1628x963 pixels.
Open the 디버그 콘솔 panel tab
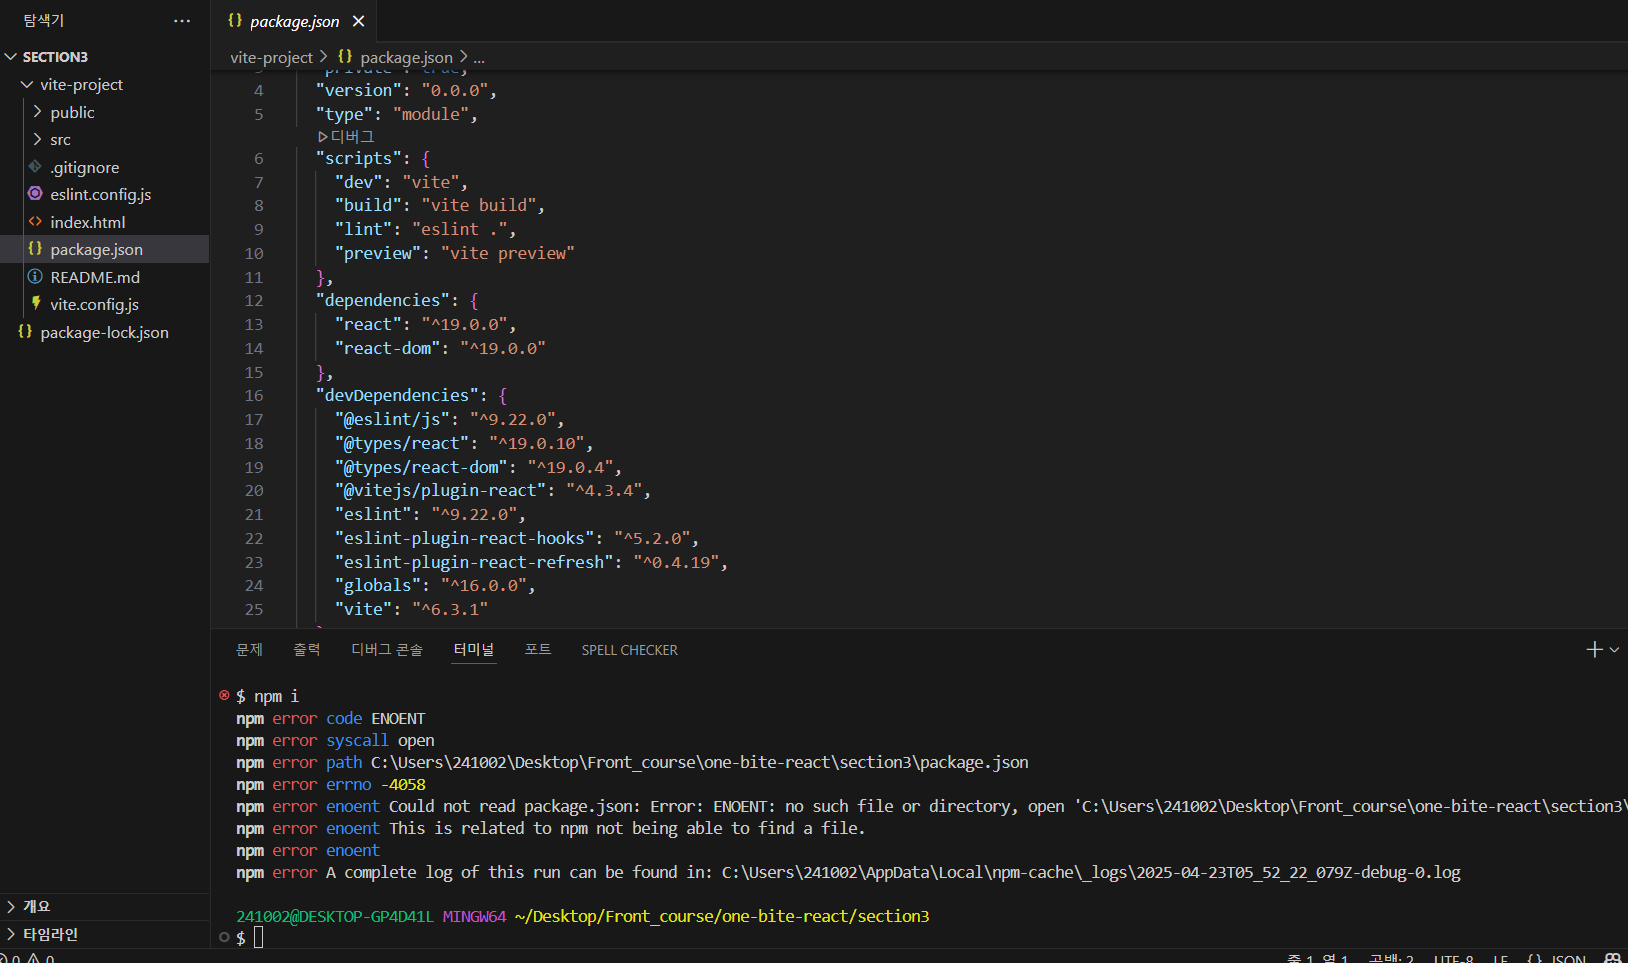387,650
